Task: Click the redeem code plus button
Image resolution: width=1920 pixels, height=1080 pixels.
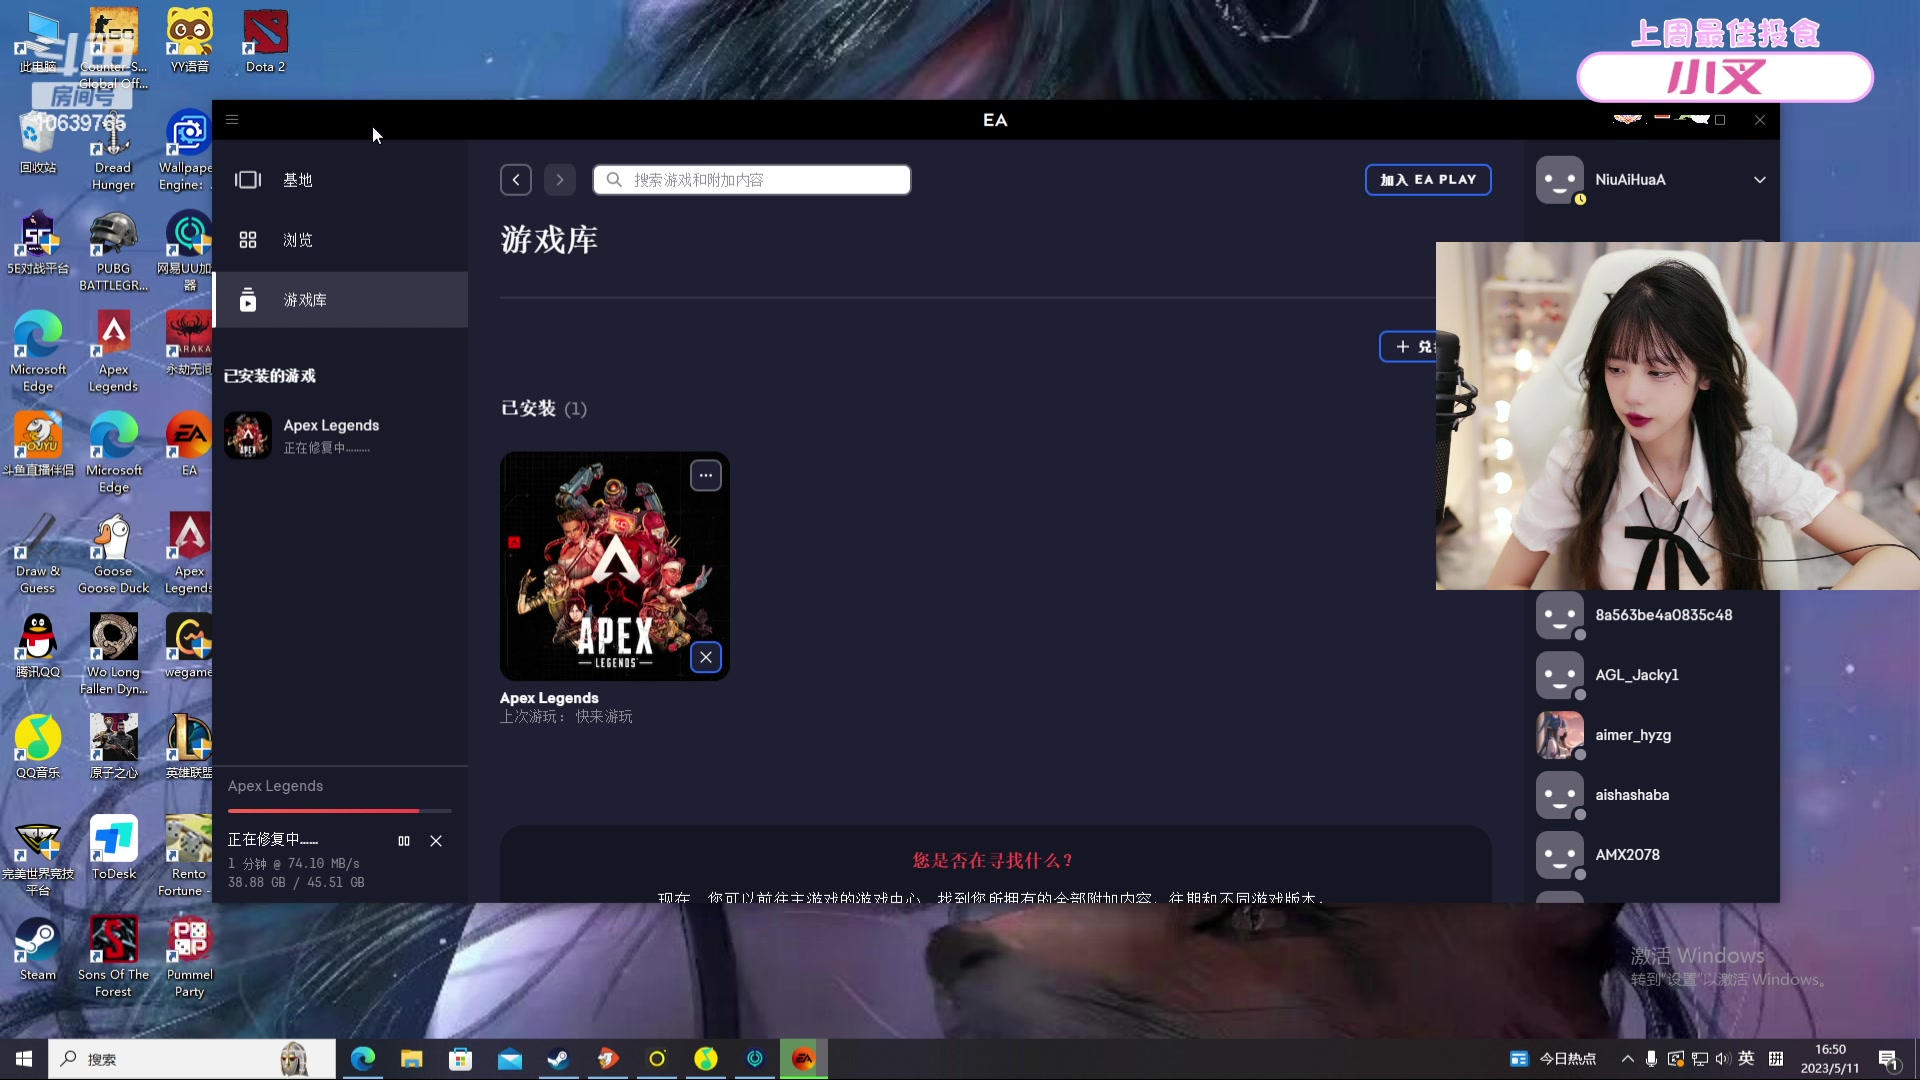Action: 1409,346
